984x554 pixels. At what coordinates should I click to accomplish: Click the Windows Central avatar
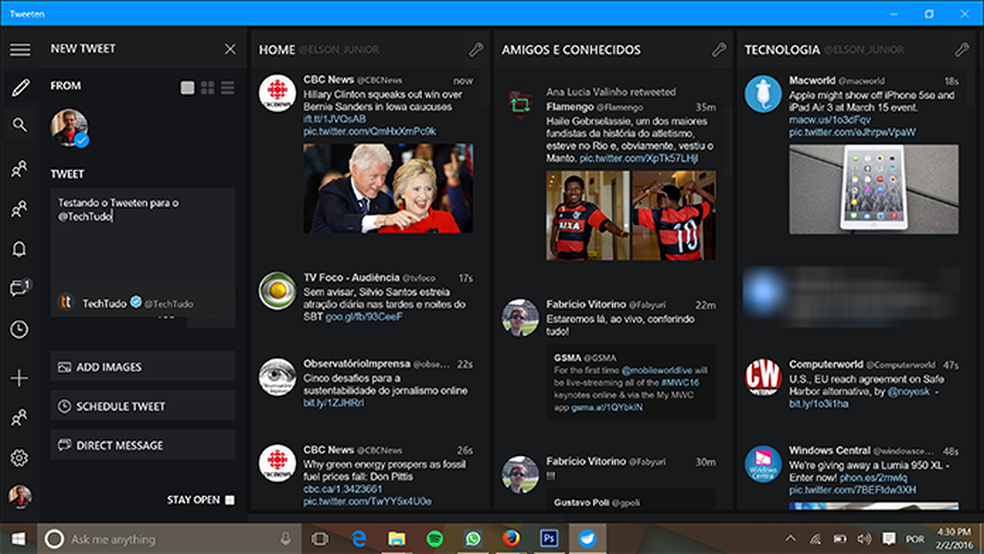763,464
